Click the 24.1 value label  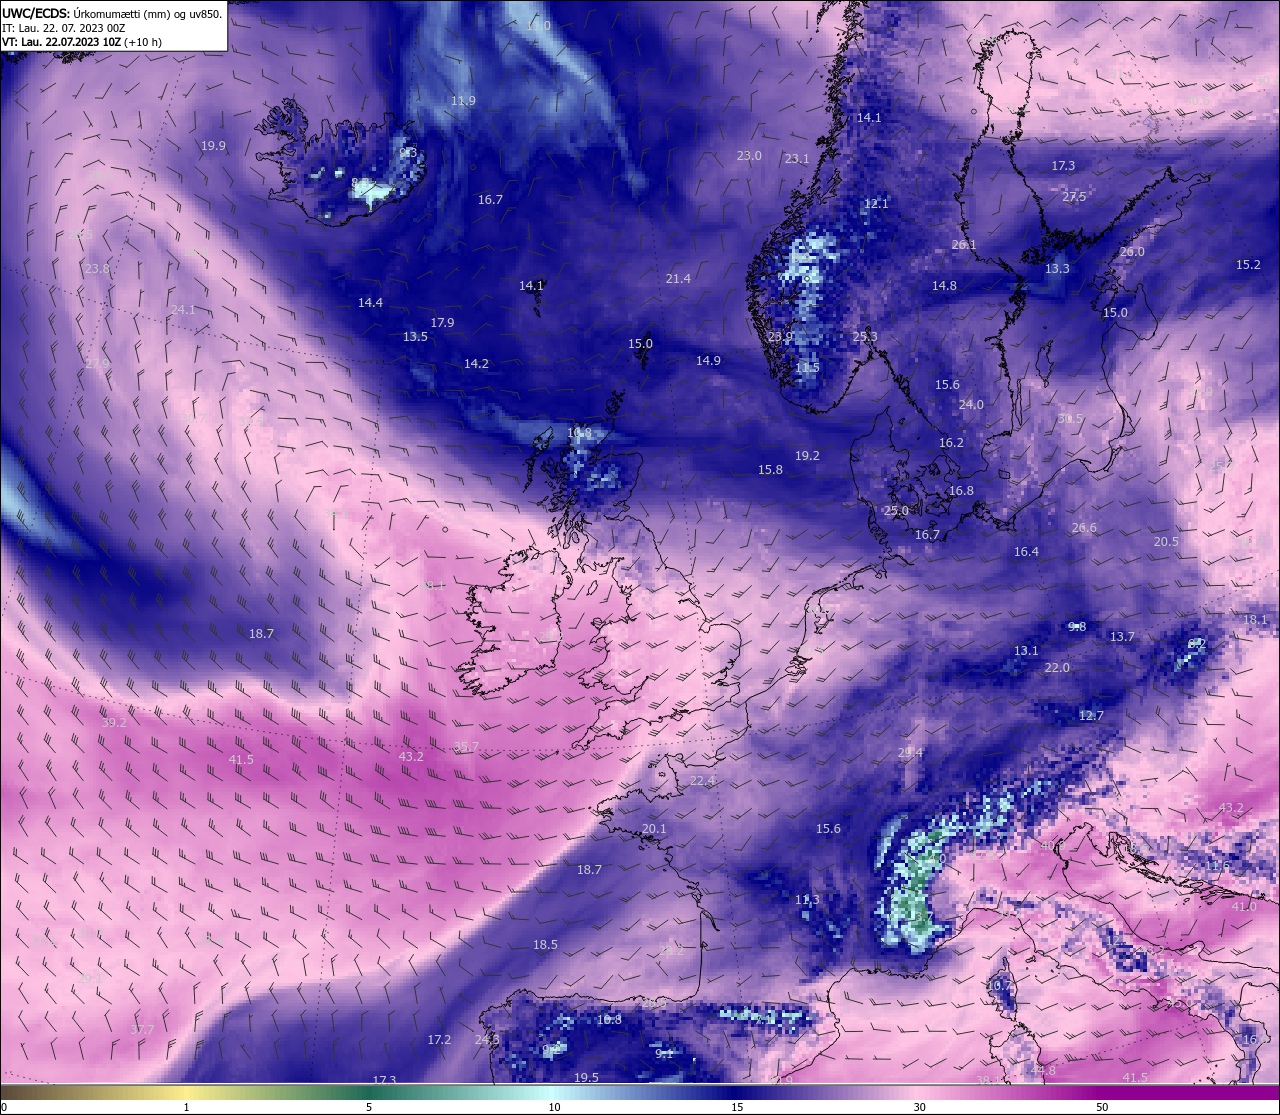(x=183, y=310)
